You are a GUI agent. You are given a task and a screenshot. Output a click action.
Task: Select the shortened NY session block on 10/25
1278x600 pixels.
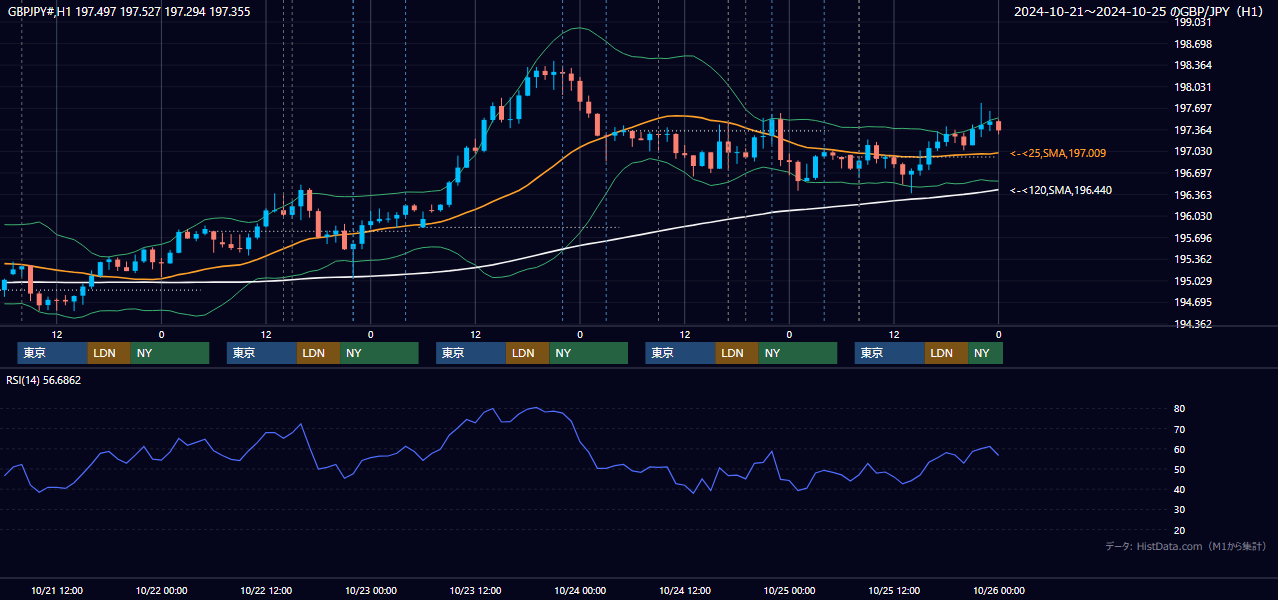[985, 353]
